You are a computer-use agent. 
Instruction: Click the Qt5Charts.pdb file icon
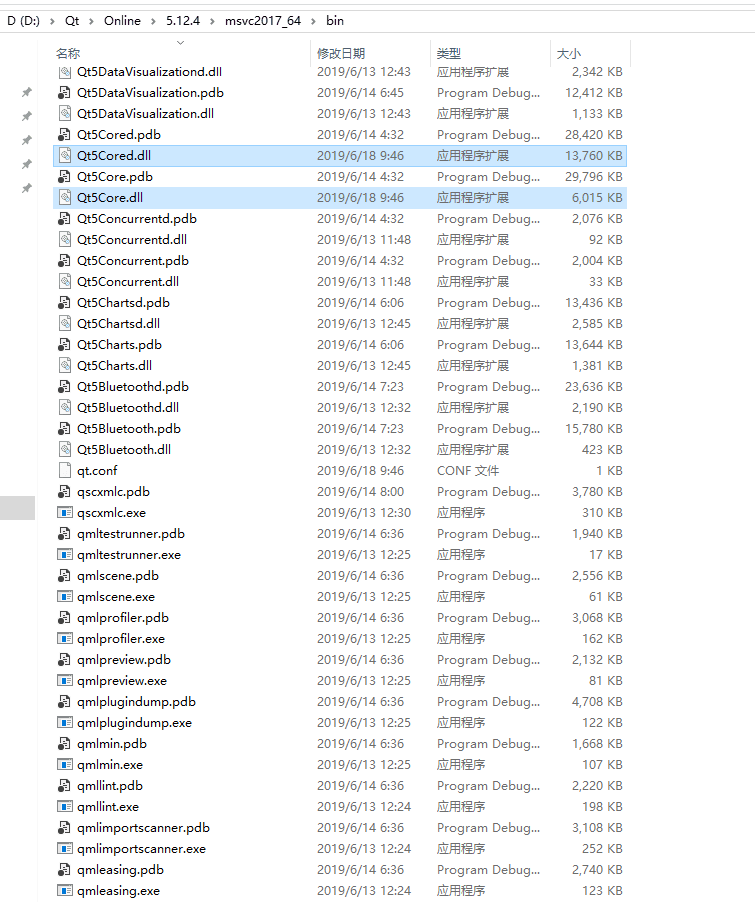tap(65, 345)
